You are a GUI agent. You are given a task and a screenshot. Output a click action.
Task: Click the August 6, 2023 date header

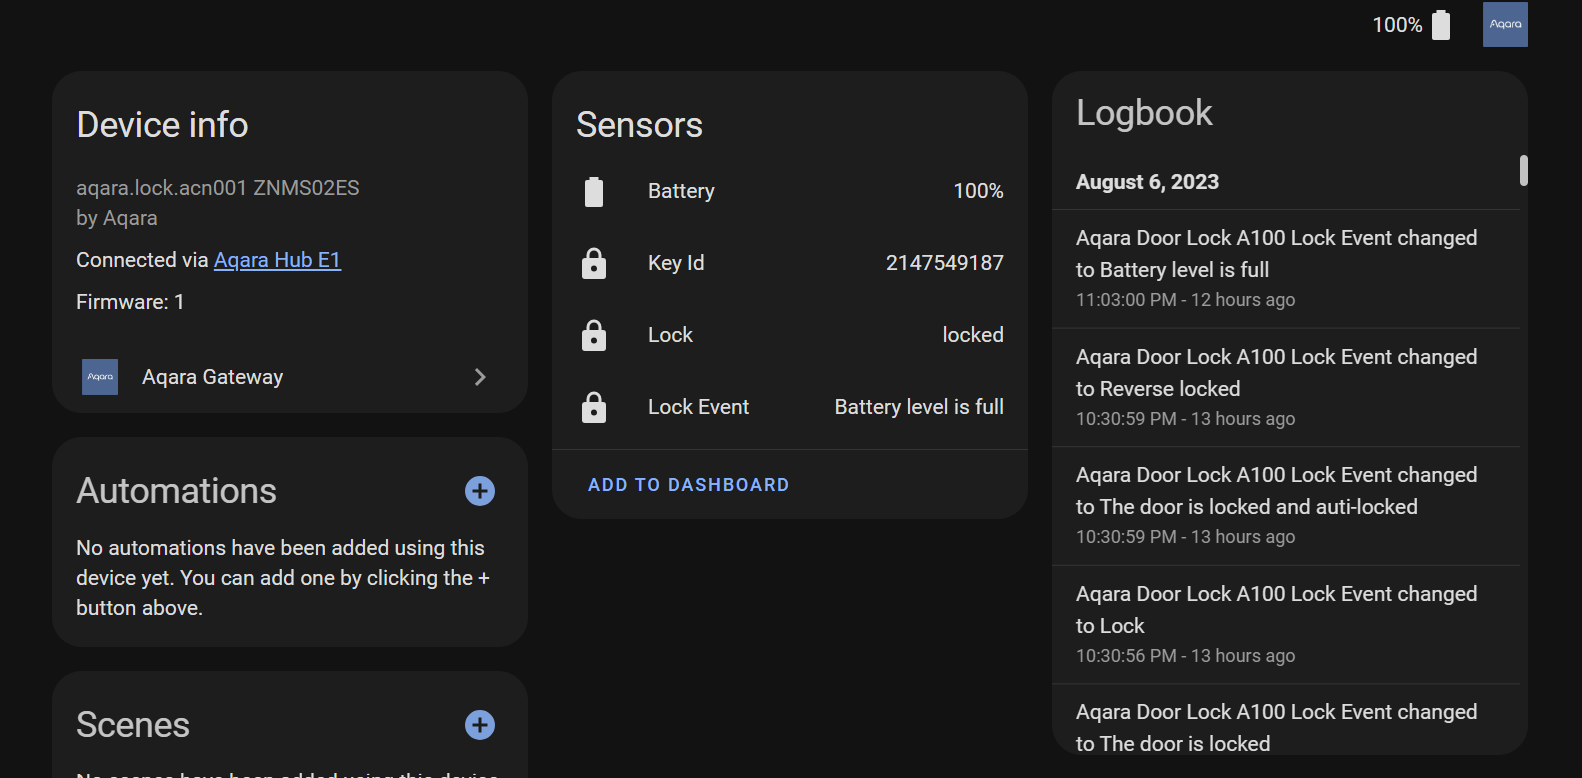coord(1147,182)
